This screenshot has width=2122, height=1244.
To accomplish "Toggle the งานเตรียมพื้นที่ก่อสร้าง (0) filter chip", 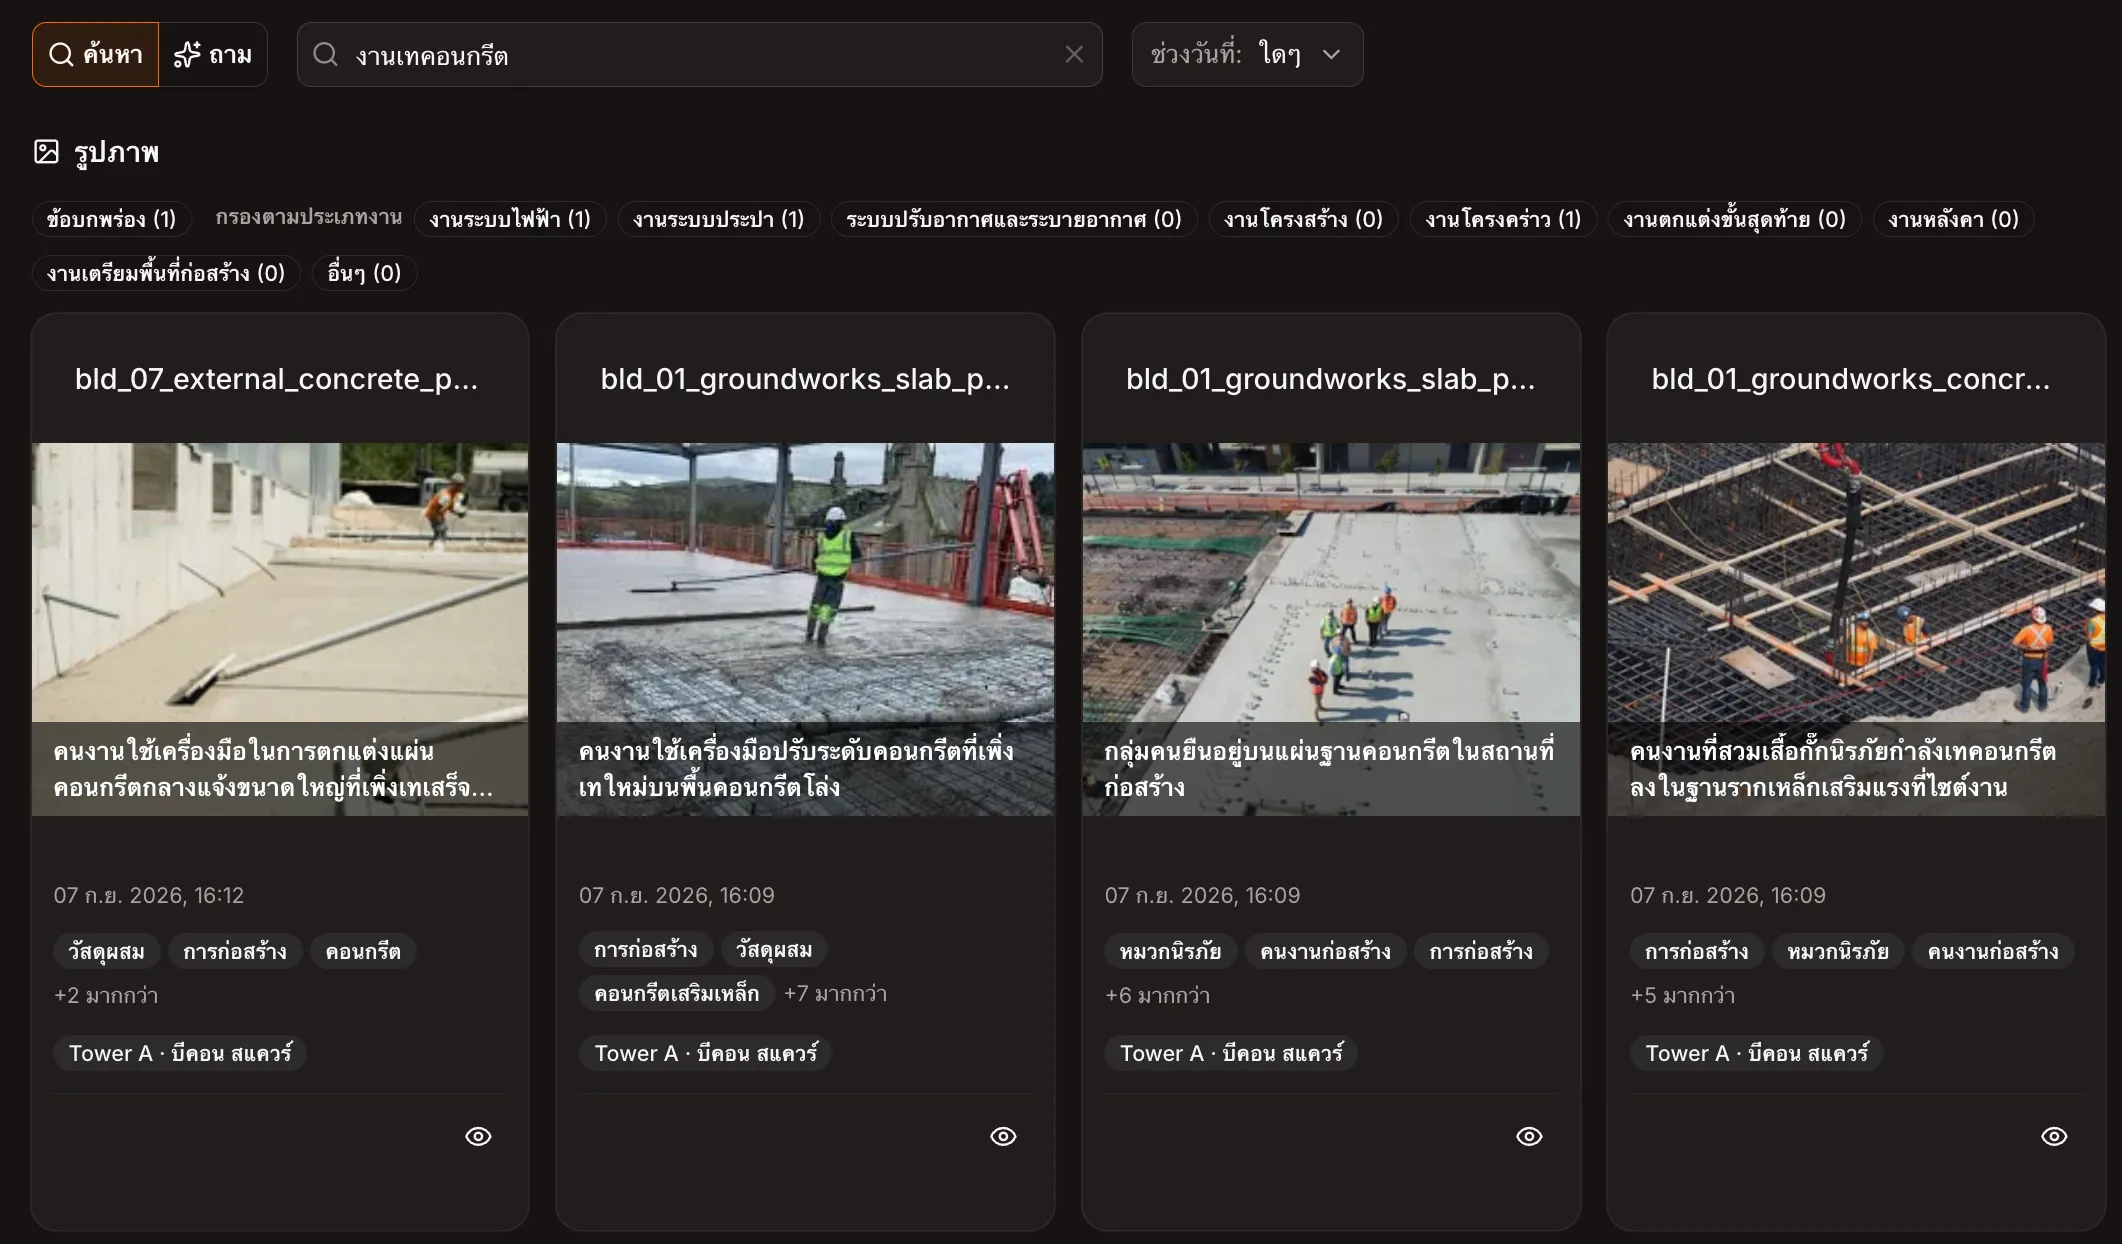I will [x=166, y=273].
